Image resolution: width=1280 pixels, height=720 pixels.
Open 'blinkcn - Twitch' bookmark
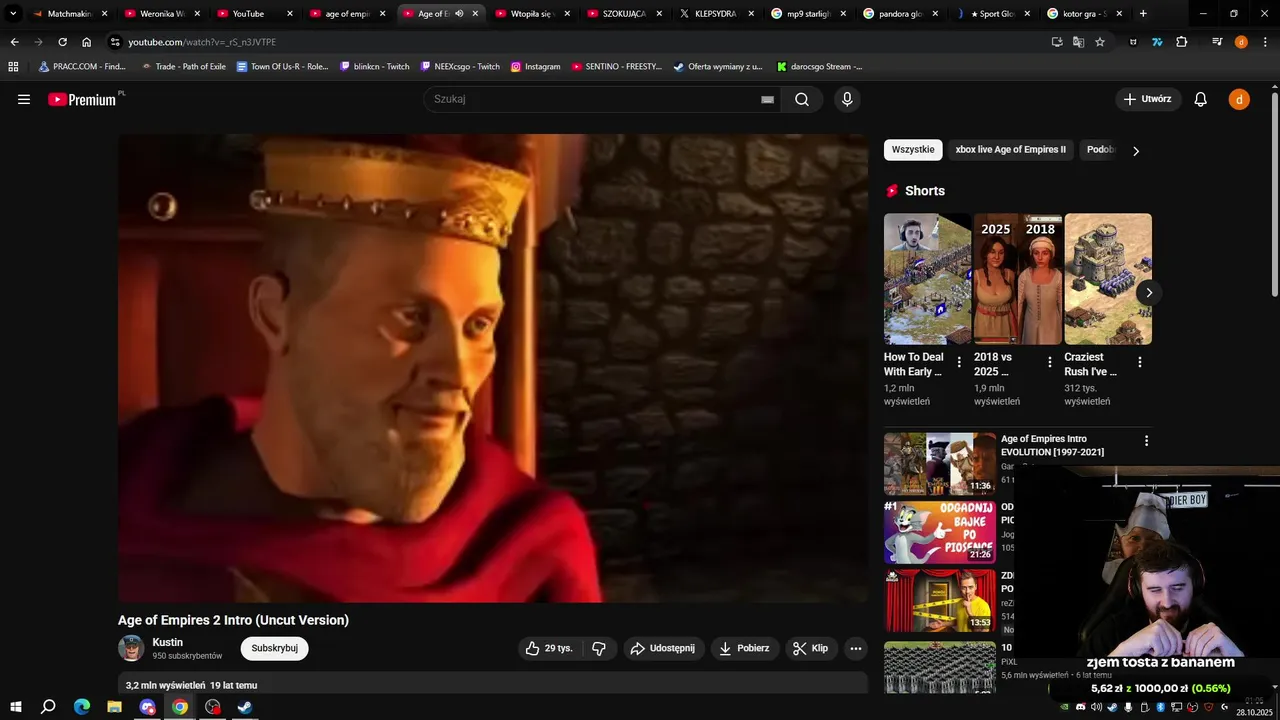point(375,66)
